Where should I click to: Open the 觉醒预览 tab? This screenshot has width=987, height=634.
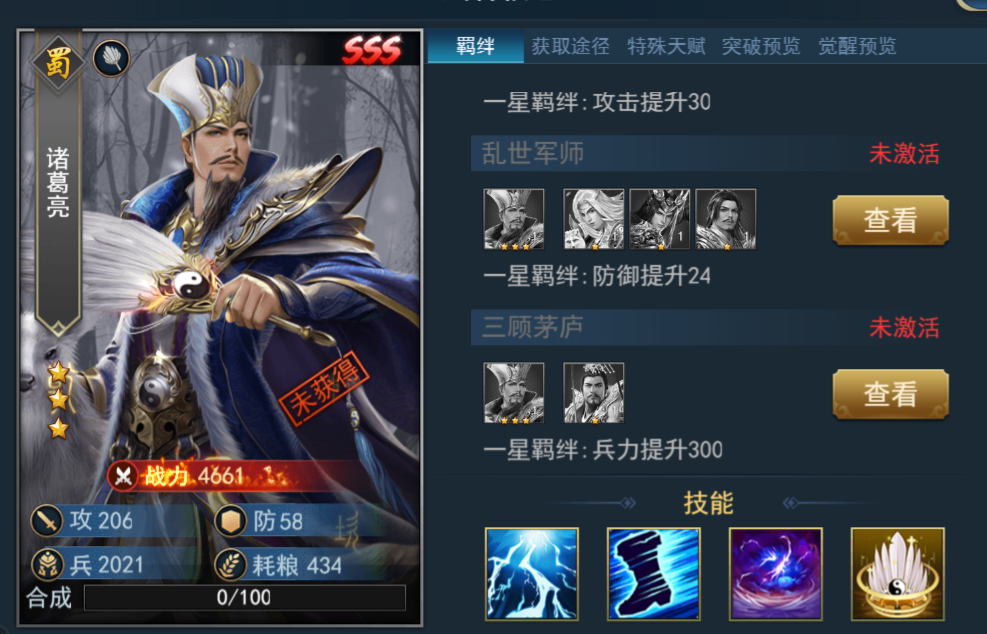point(857,46)
